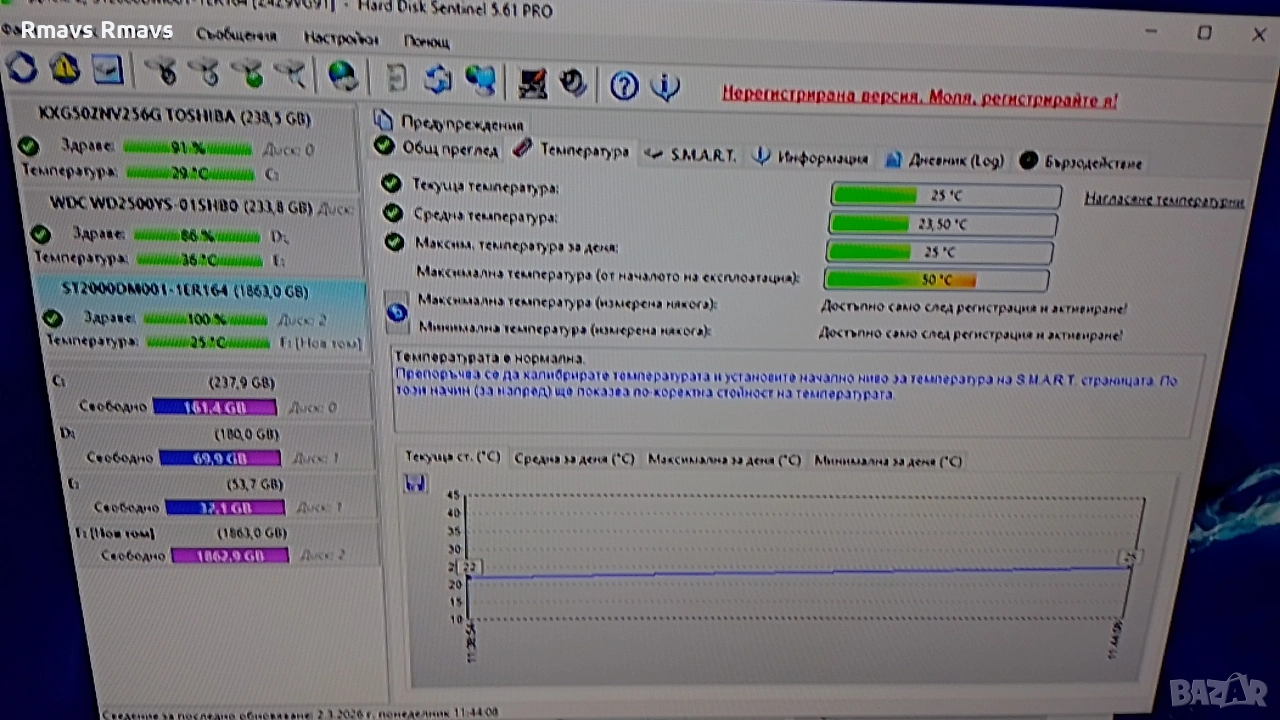Show the Средна за деня graph tab
The image size is (1280, 720).
[573, 459]
